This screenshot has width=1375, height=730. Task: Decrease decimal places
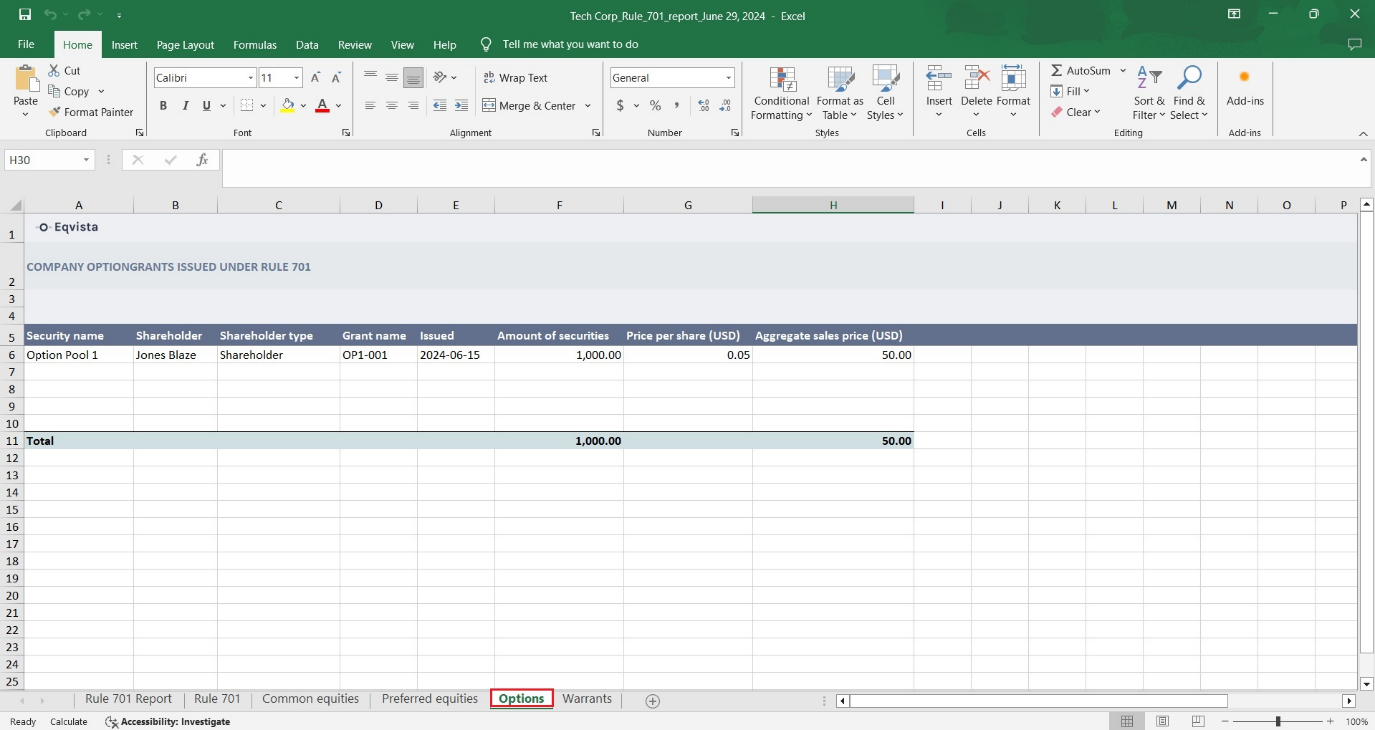pos(725,105)
